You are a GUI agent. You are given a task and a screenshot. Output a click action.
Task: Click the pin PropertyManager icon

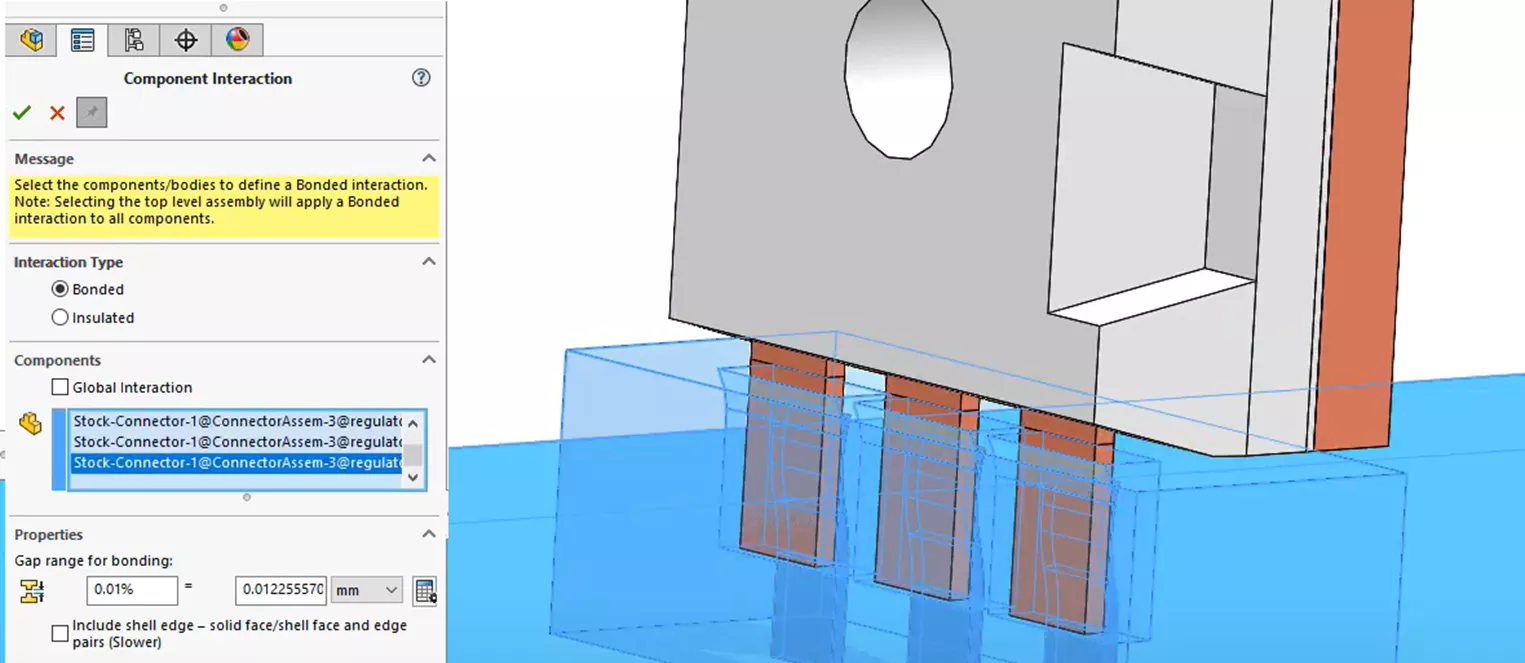click(91, 112)
